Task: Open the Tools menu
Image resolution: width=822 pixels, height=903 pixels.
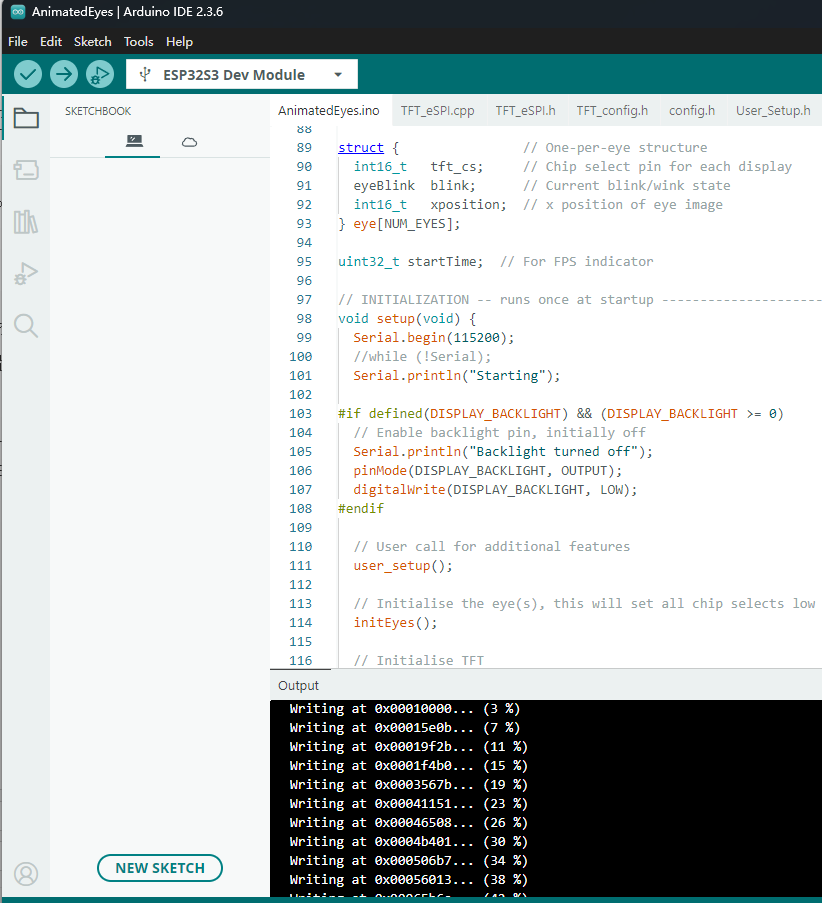Action: 139,41
